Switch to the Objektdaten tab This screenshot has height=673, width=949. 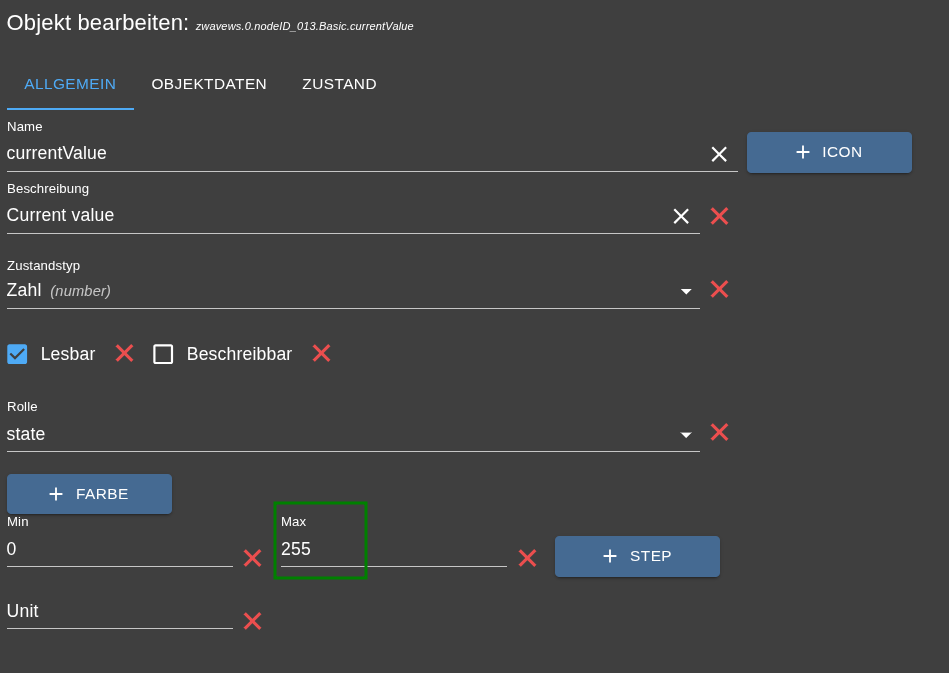point(209,84)
